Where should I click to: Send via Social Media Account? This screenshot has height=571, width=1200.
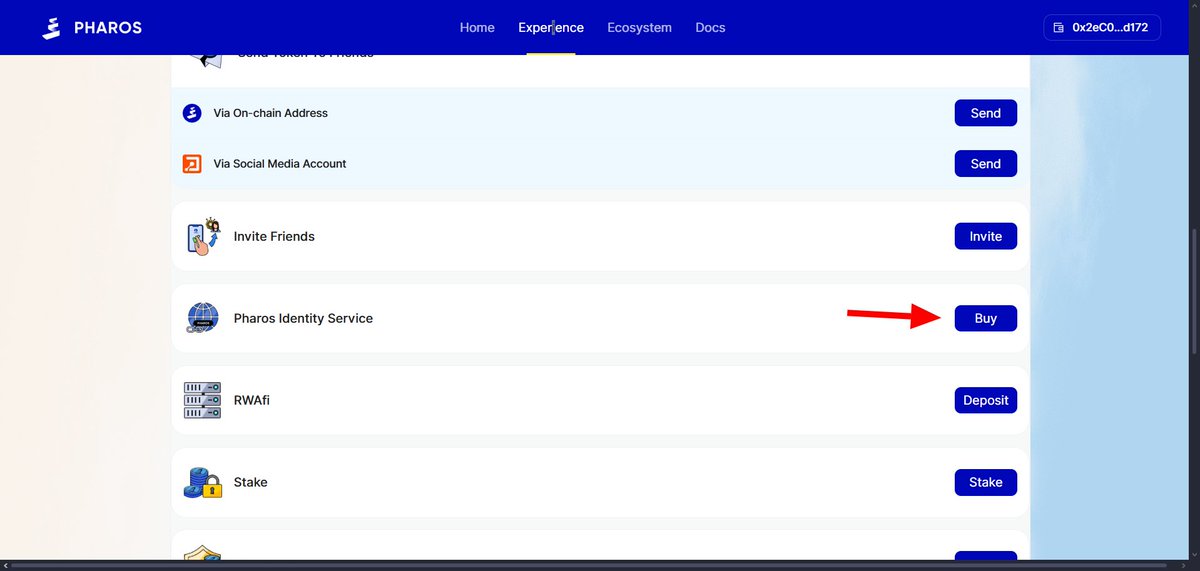click(985, 164)
